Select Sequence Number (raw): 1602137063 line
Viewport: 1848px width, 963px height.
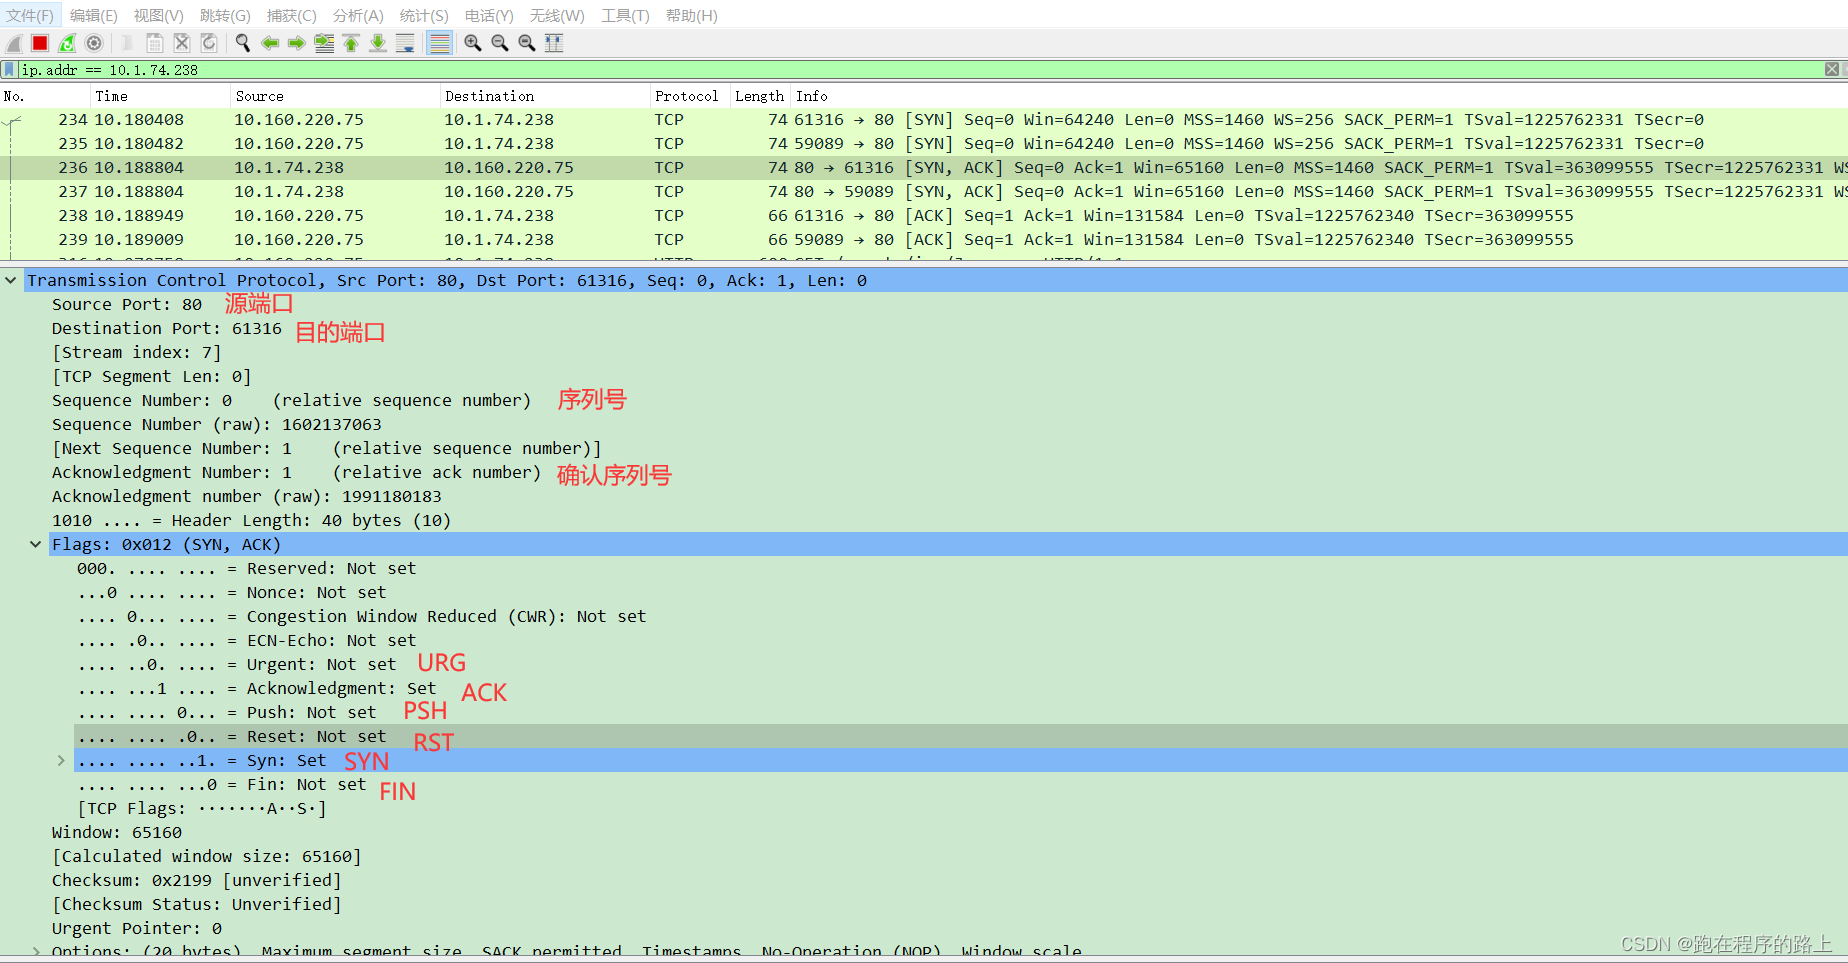[217, 425]
